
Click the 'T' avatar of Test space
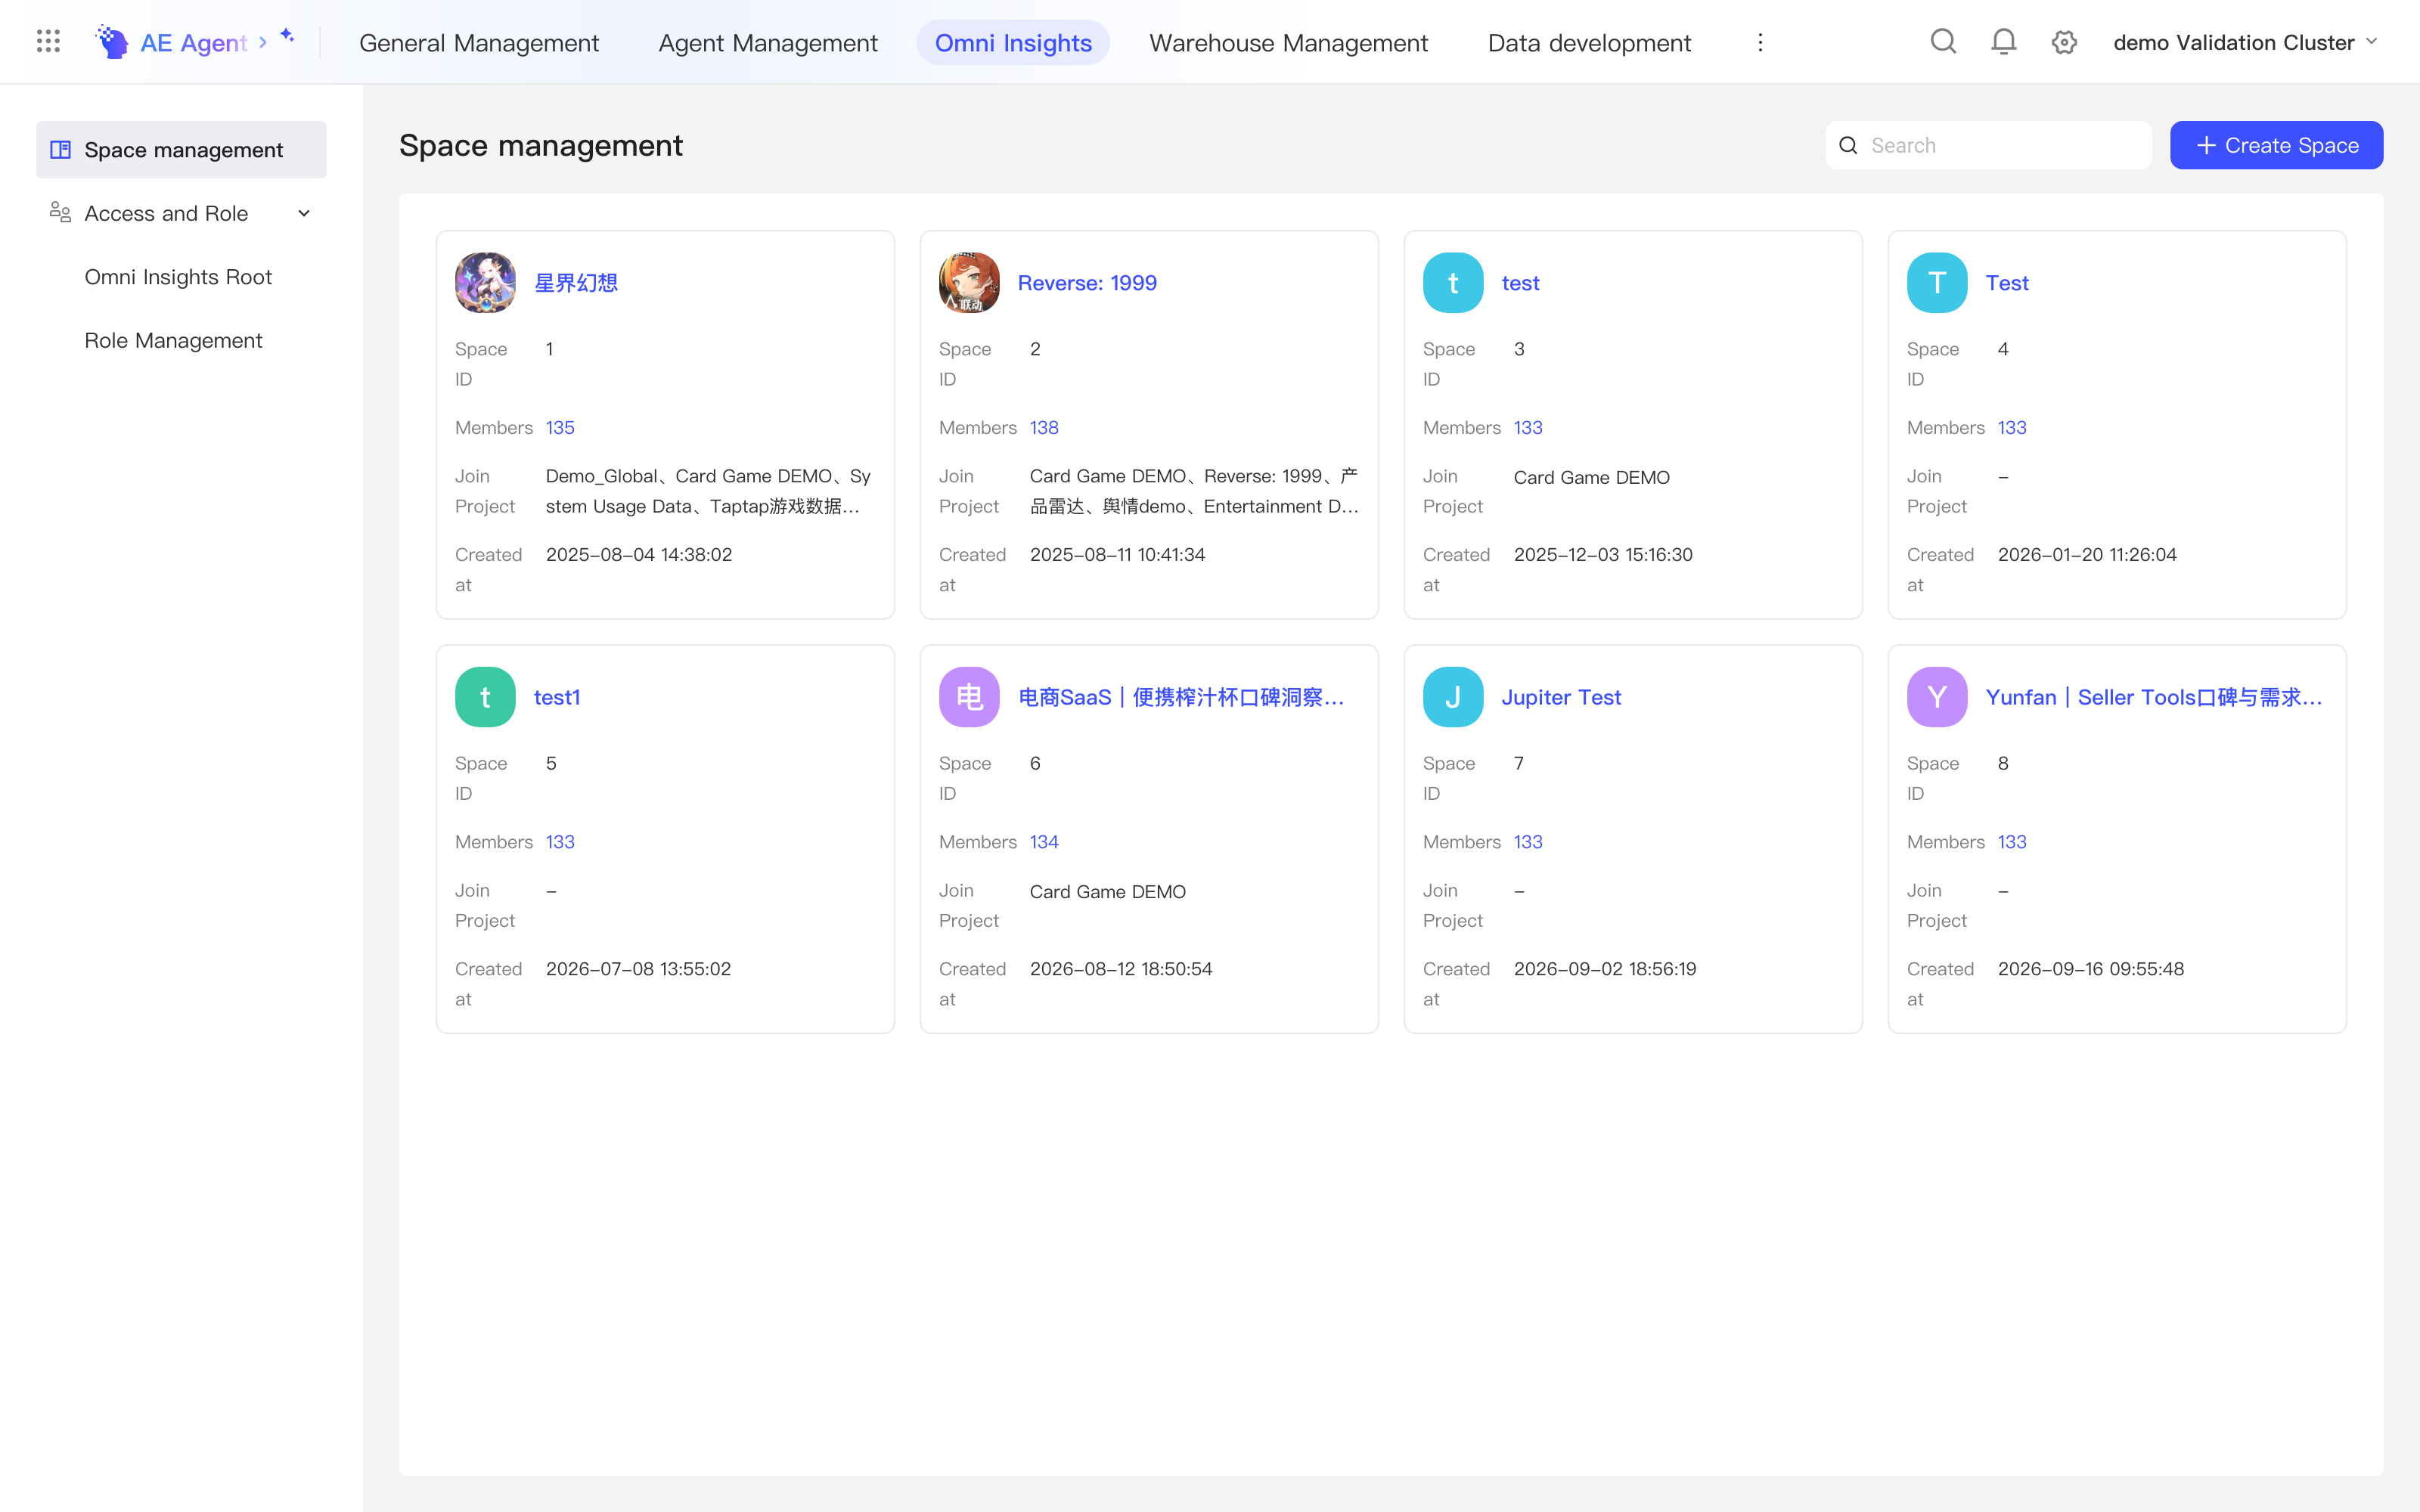[1937, 283]
